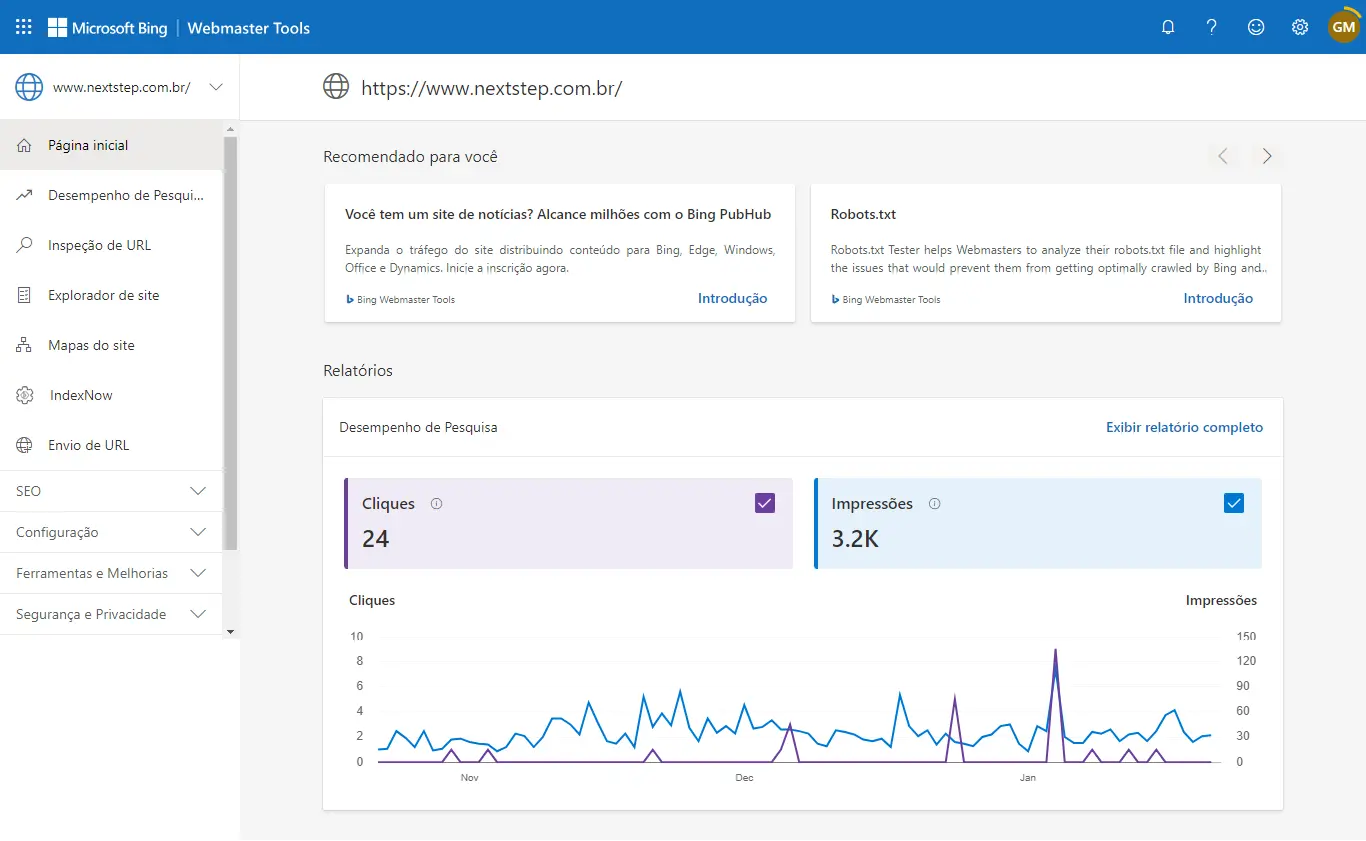Click the Explorador de site icon
1366x841 pixels.
(25, 295)
